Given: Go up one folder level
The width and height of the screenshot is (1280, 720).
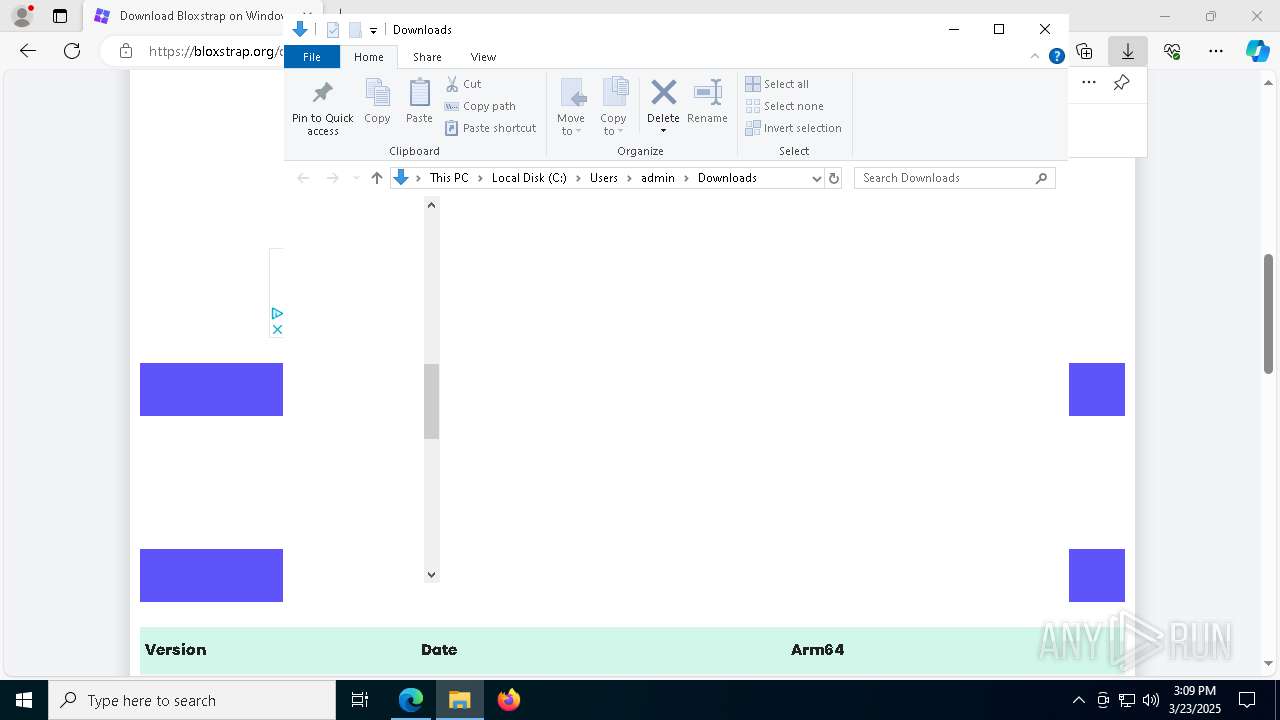Looking at the screenshot, I should pyautogui.click(x=377, y=178).
